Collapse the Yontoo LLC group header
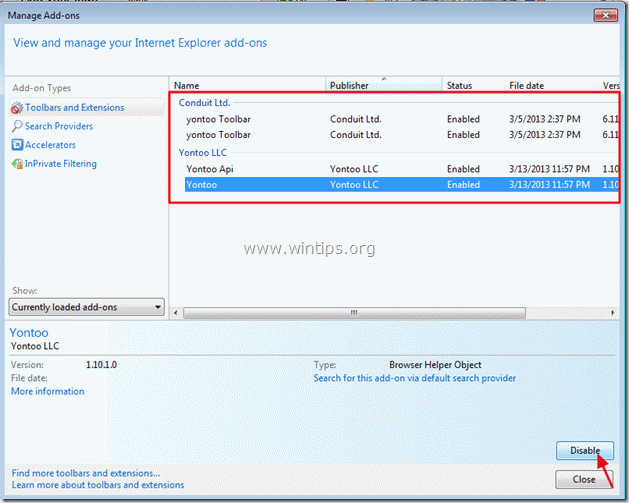Viewport: 629px width, 503px height. (x=203, y=152)
